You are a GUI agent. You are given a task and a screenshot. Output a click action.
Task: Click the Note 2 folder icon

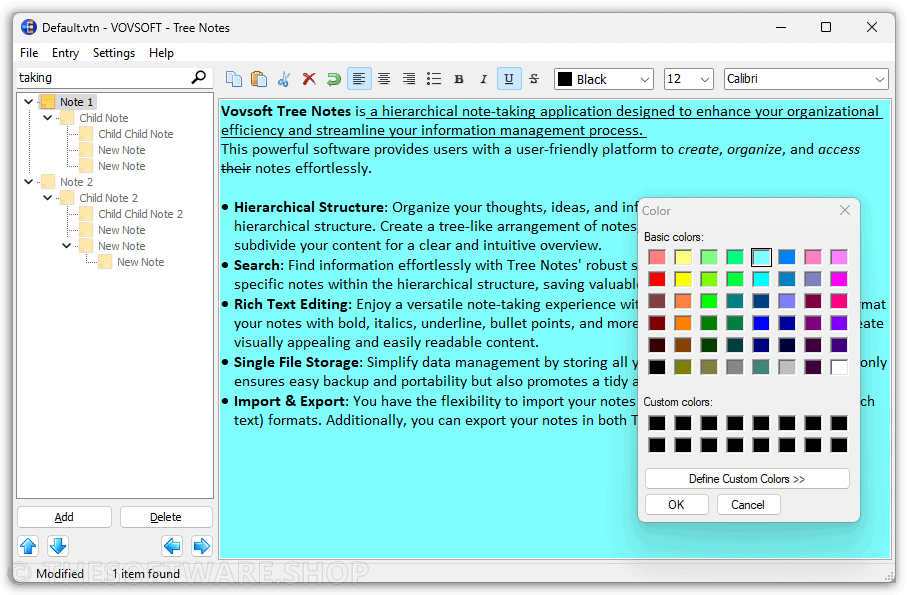(x=48, y=182)
